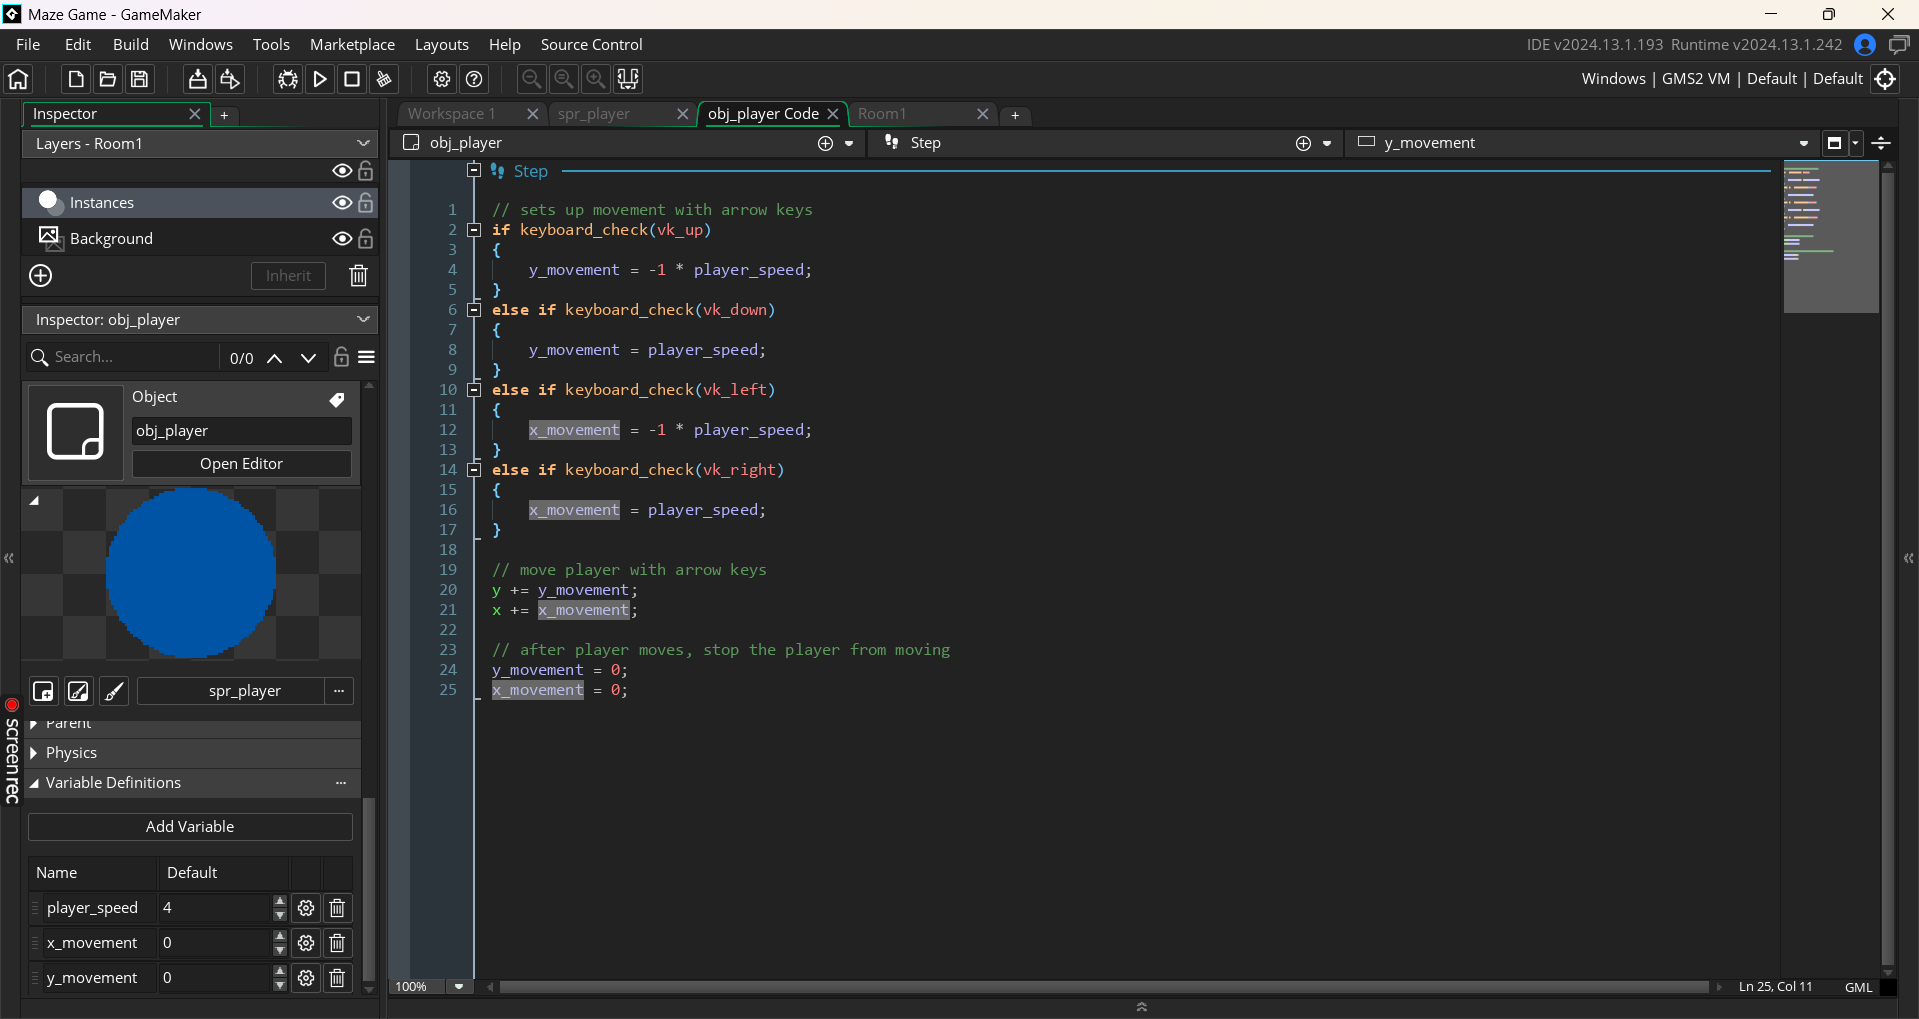This screenshot has height=1019, width=1919.
Task: Open the x_movement variable options gear
Action: (306, 943)
